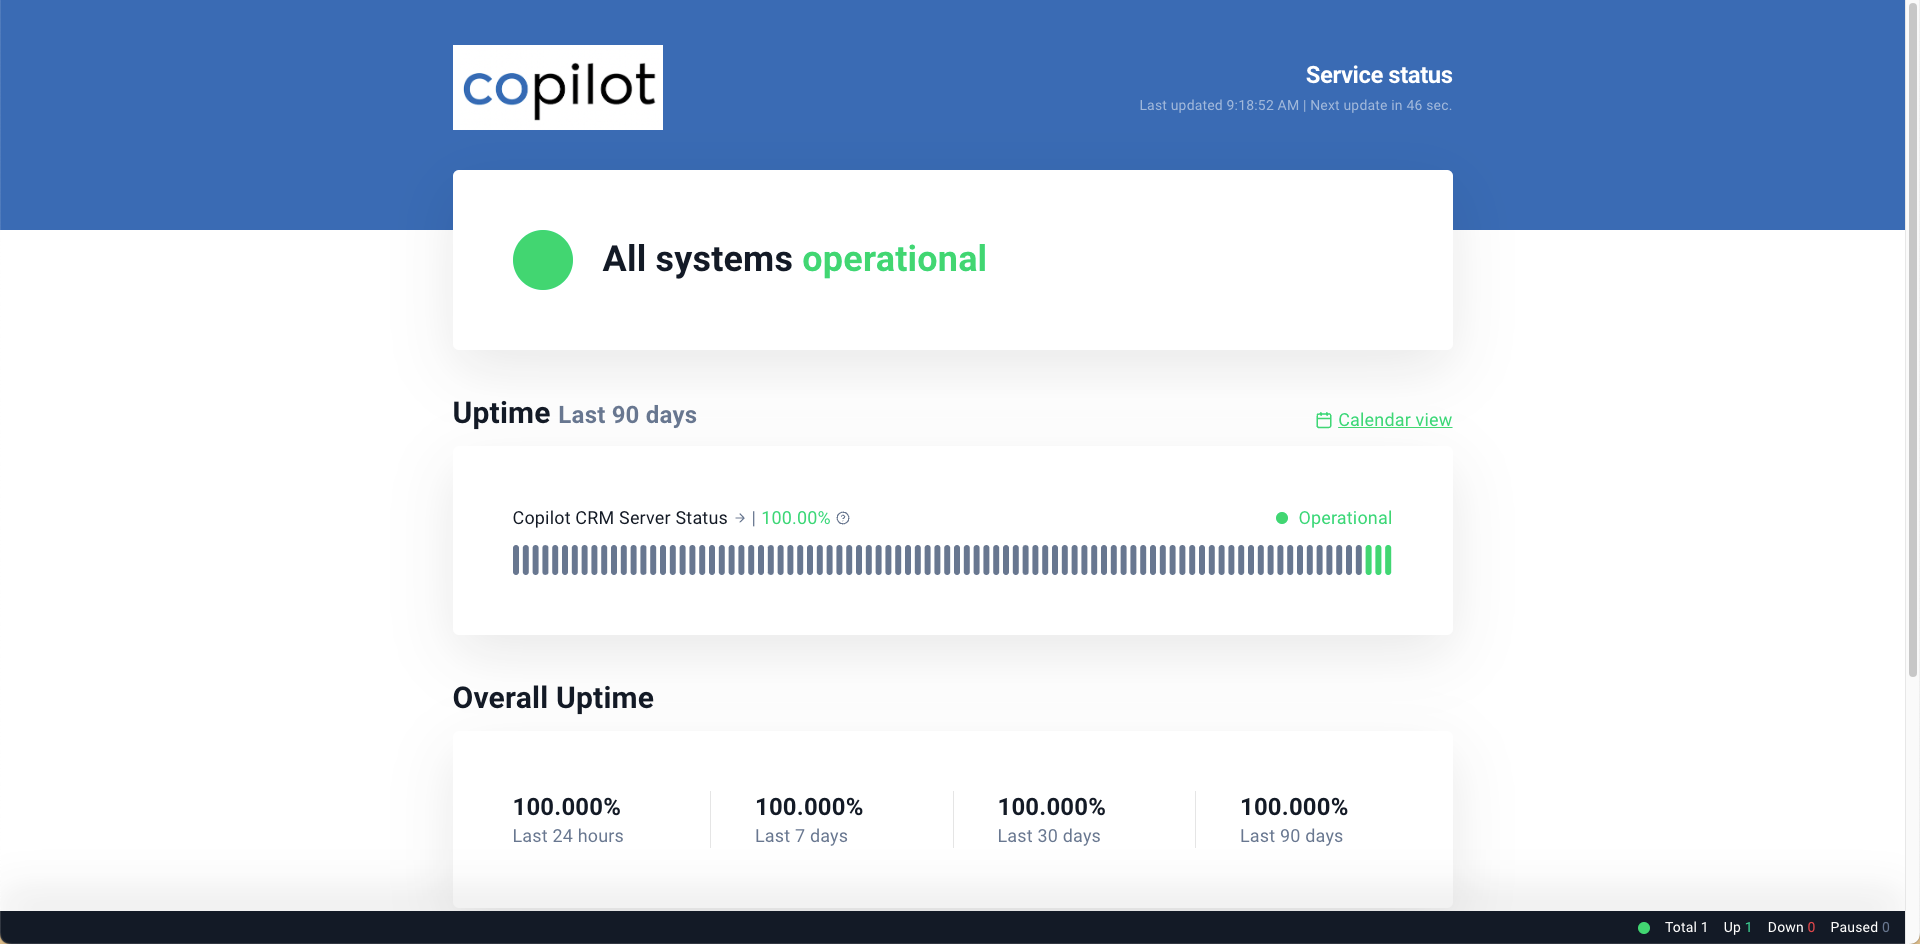Click the Overall Uptime heading
This screenshot has width=1920, height=944.
[553, 698]
